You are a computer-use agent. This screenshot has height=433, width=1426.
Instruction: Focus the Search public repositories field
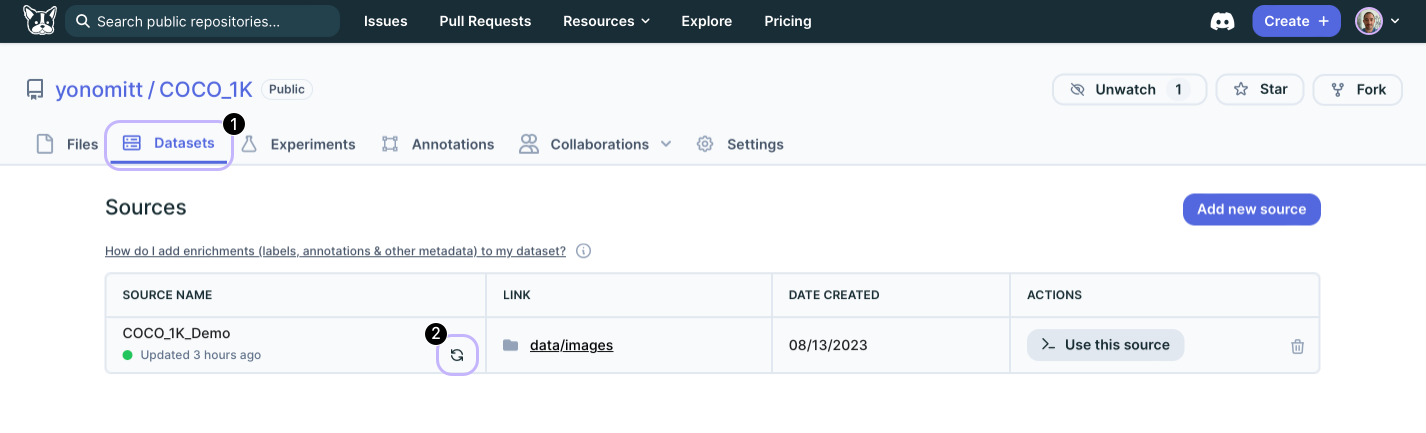[x=202, y=21]
